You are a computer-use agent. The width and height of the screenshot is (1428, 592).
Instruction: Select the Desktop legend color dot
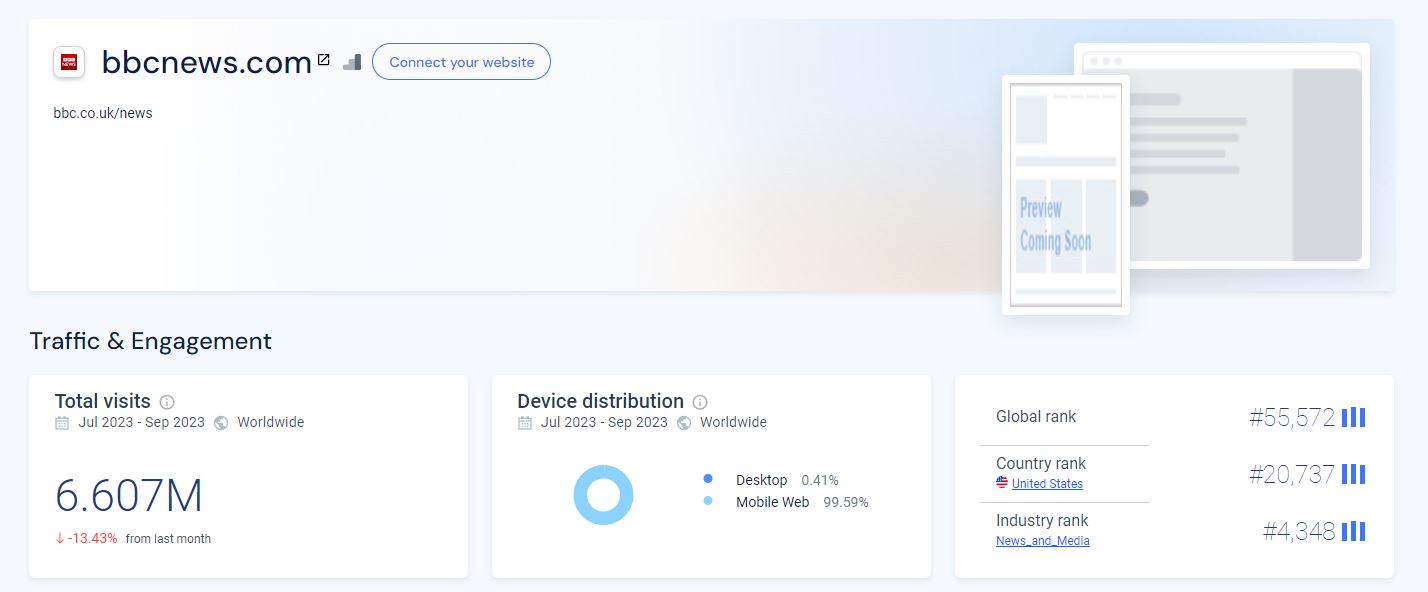coord(708,479)
